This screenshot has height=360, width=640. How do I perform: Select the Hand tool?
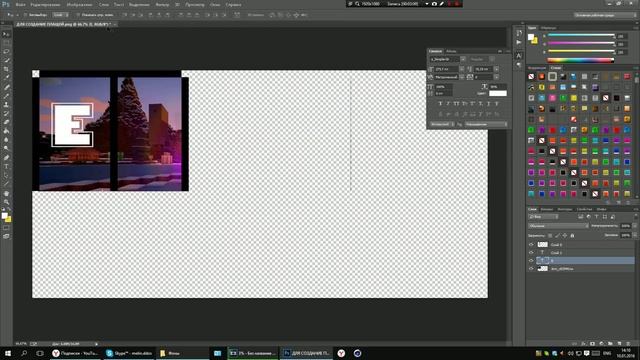coord(6,193)
